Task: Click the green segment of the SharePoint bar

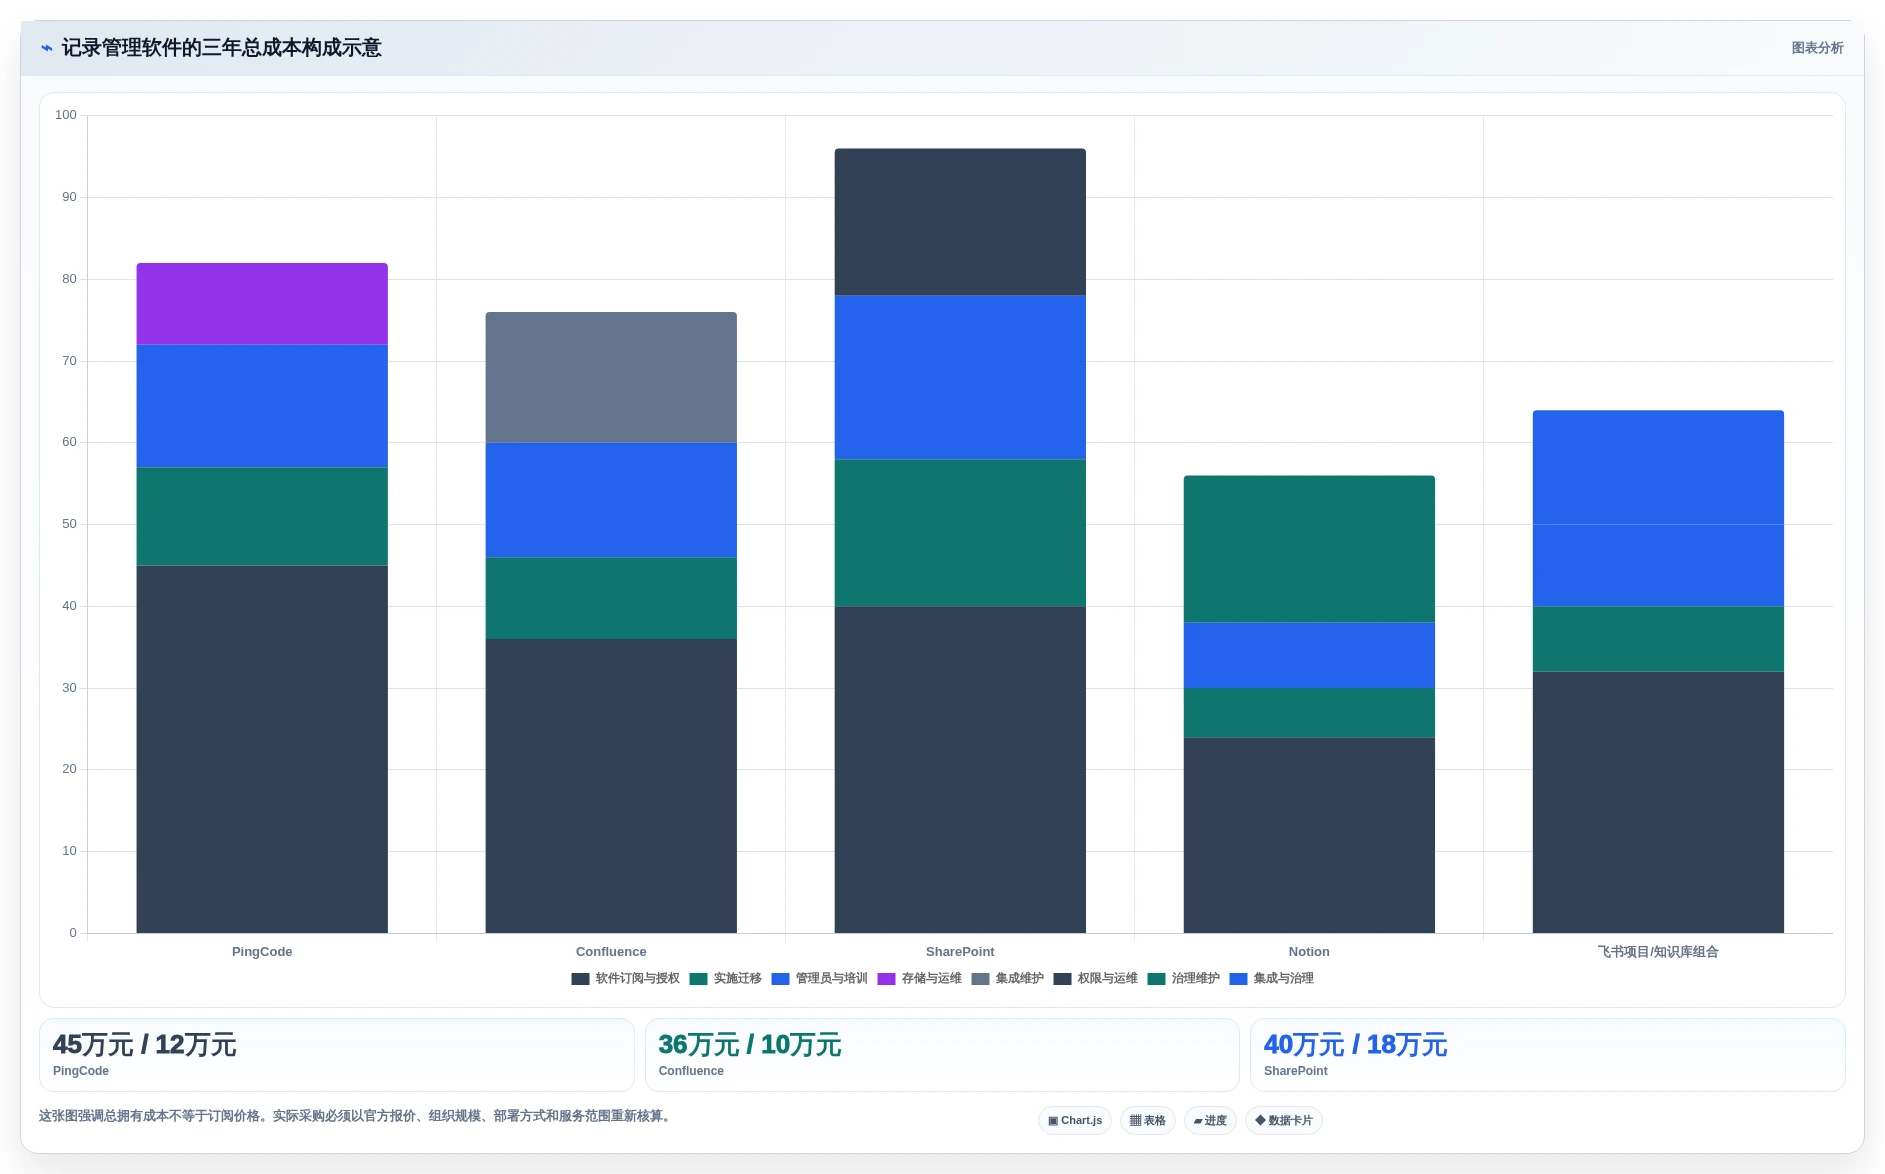Action: point(960,533)
